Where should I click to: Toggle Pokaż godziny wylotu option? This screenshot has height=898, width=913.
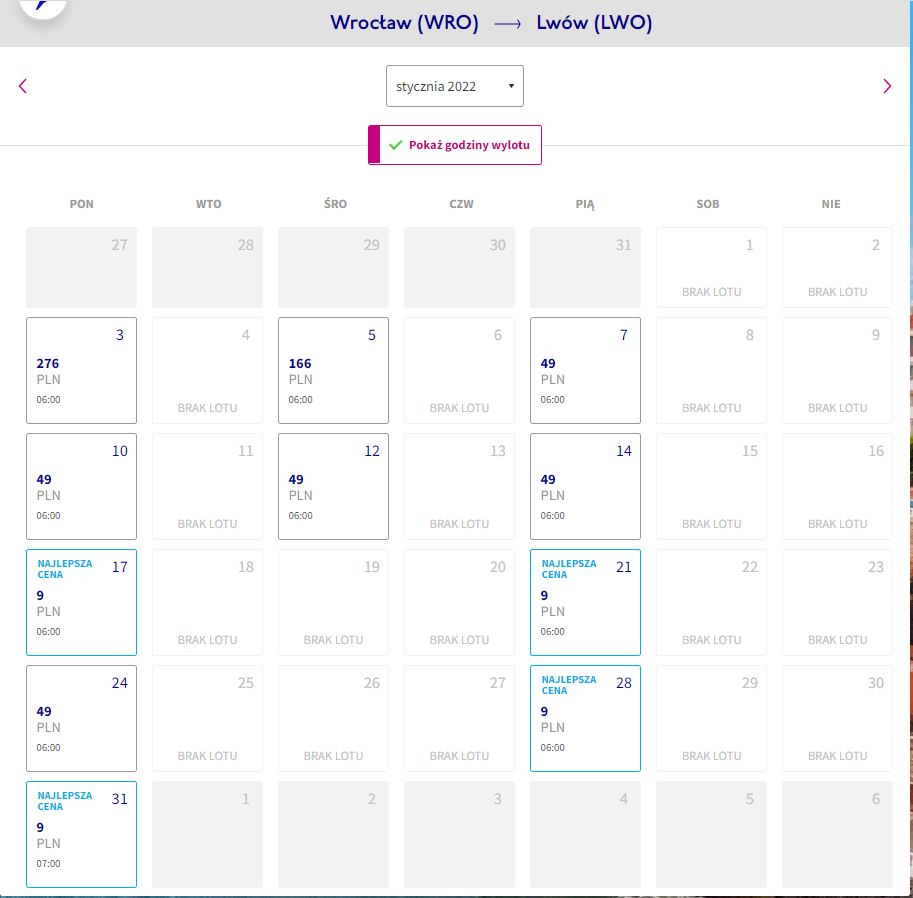point(455,145)
